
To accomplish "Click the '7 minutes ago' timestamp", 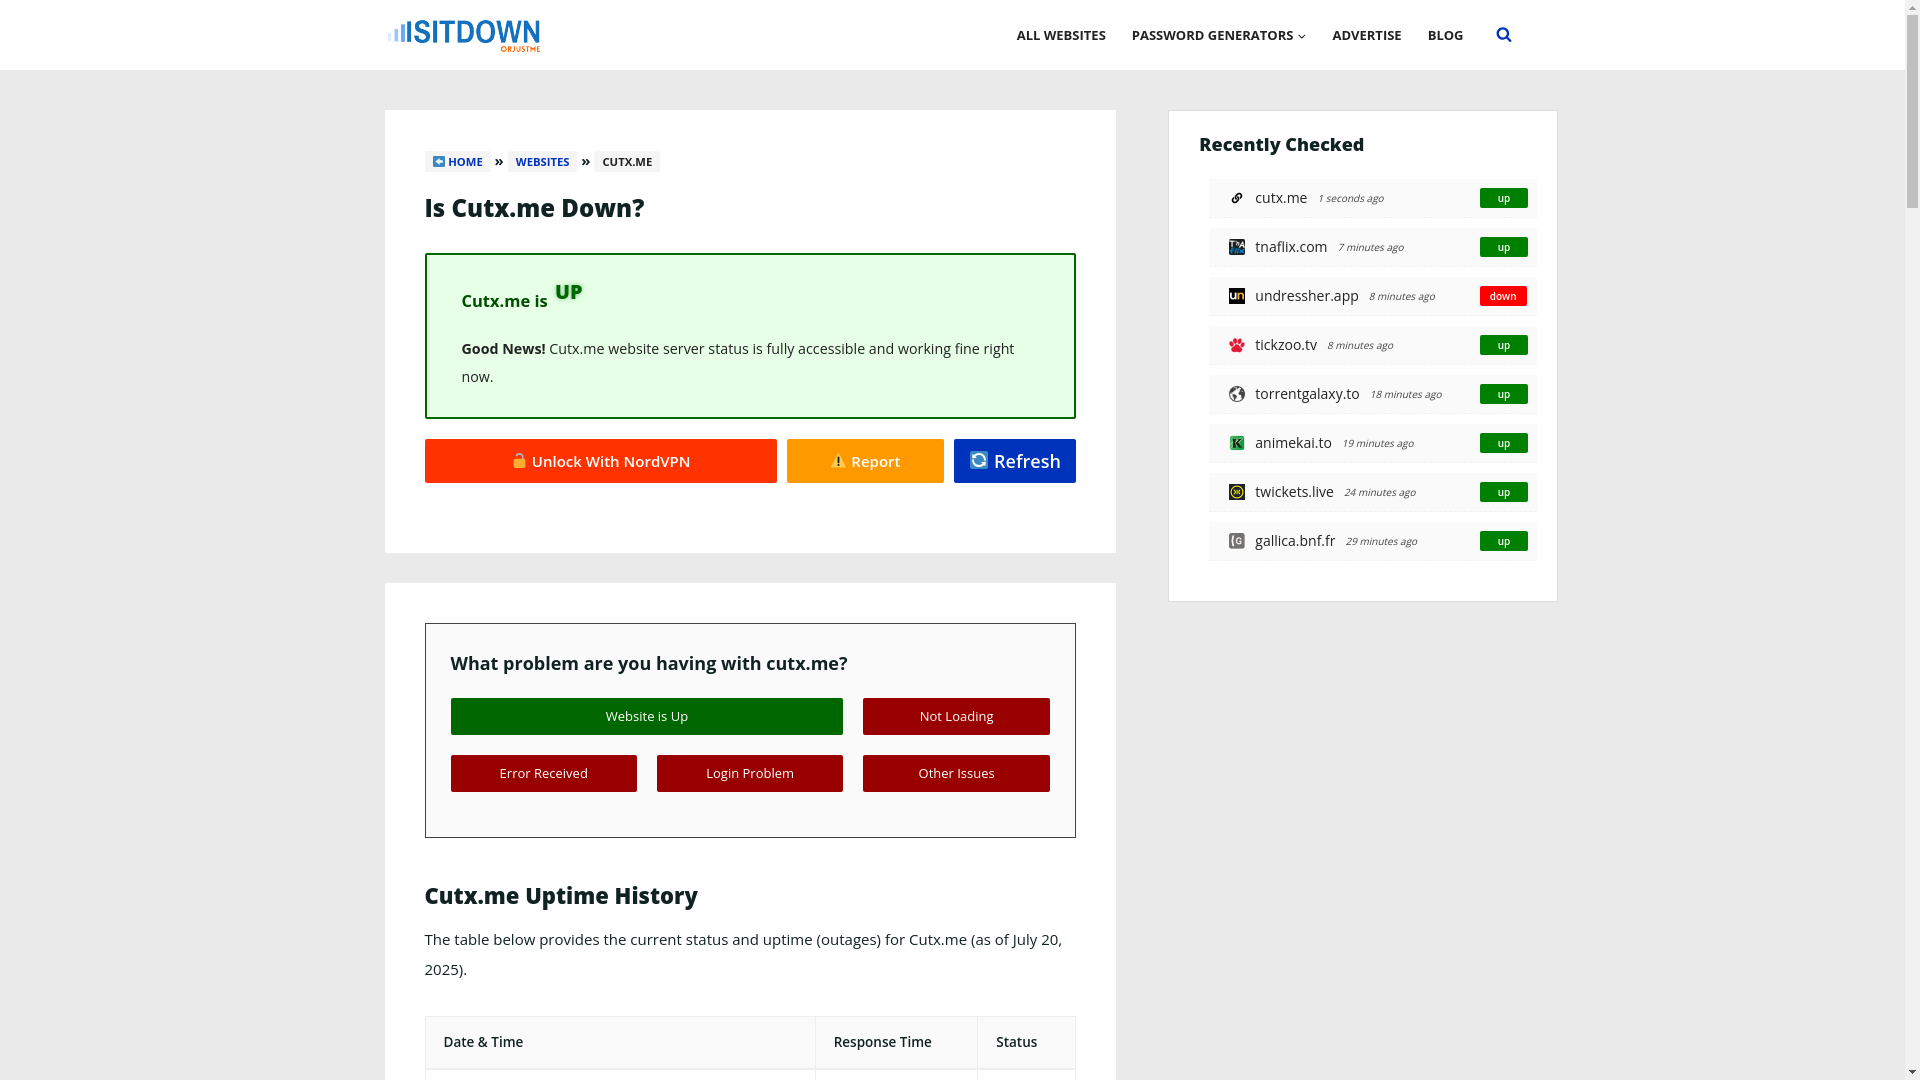I will (1370, 248).
